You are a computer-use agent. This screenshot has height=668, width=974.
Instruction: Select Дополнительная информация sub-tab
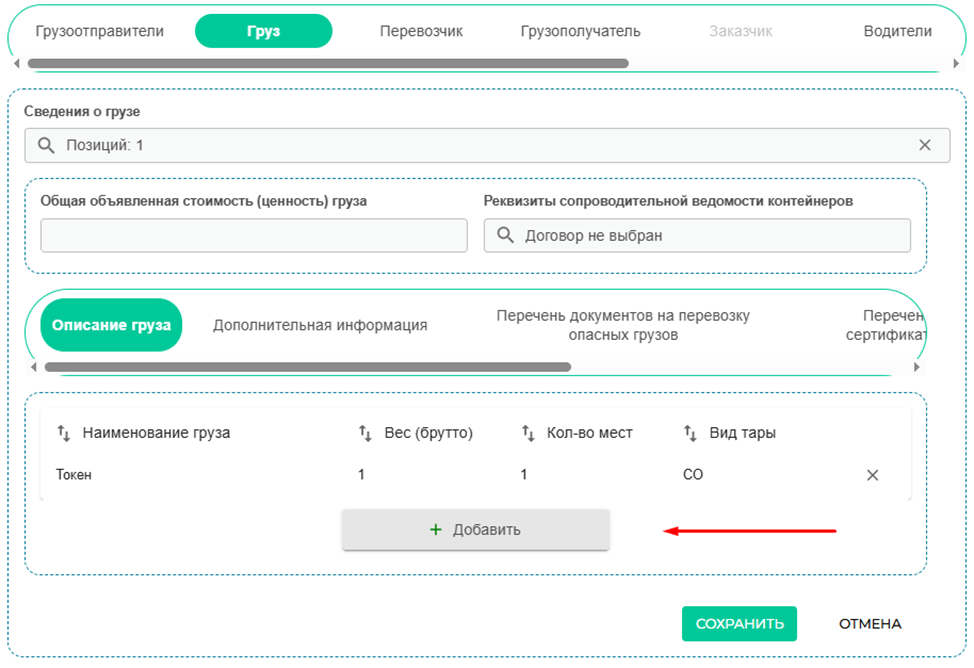320,325
